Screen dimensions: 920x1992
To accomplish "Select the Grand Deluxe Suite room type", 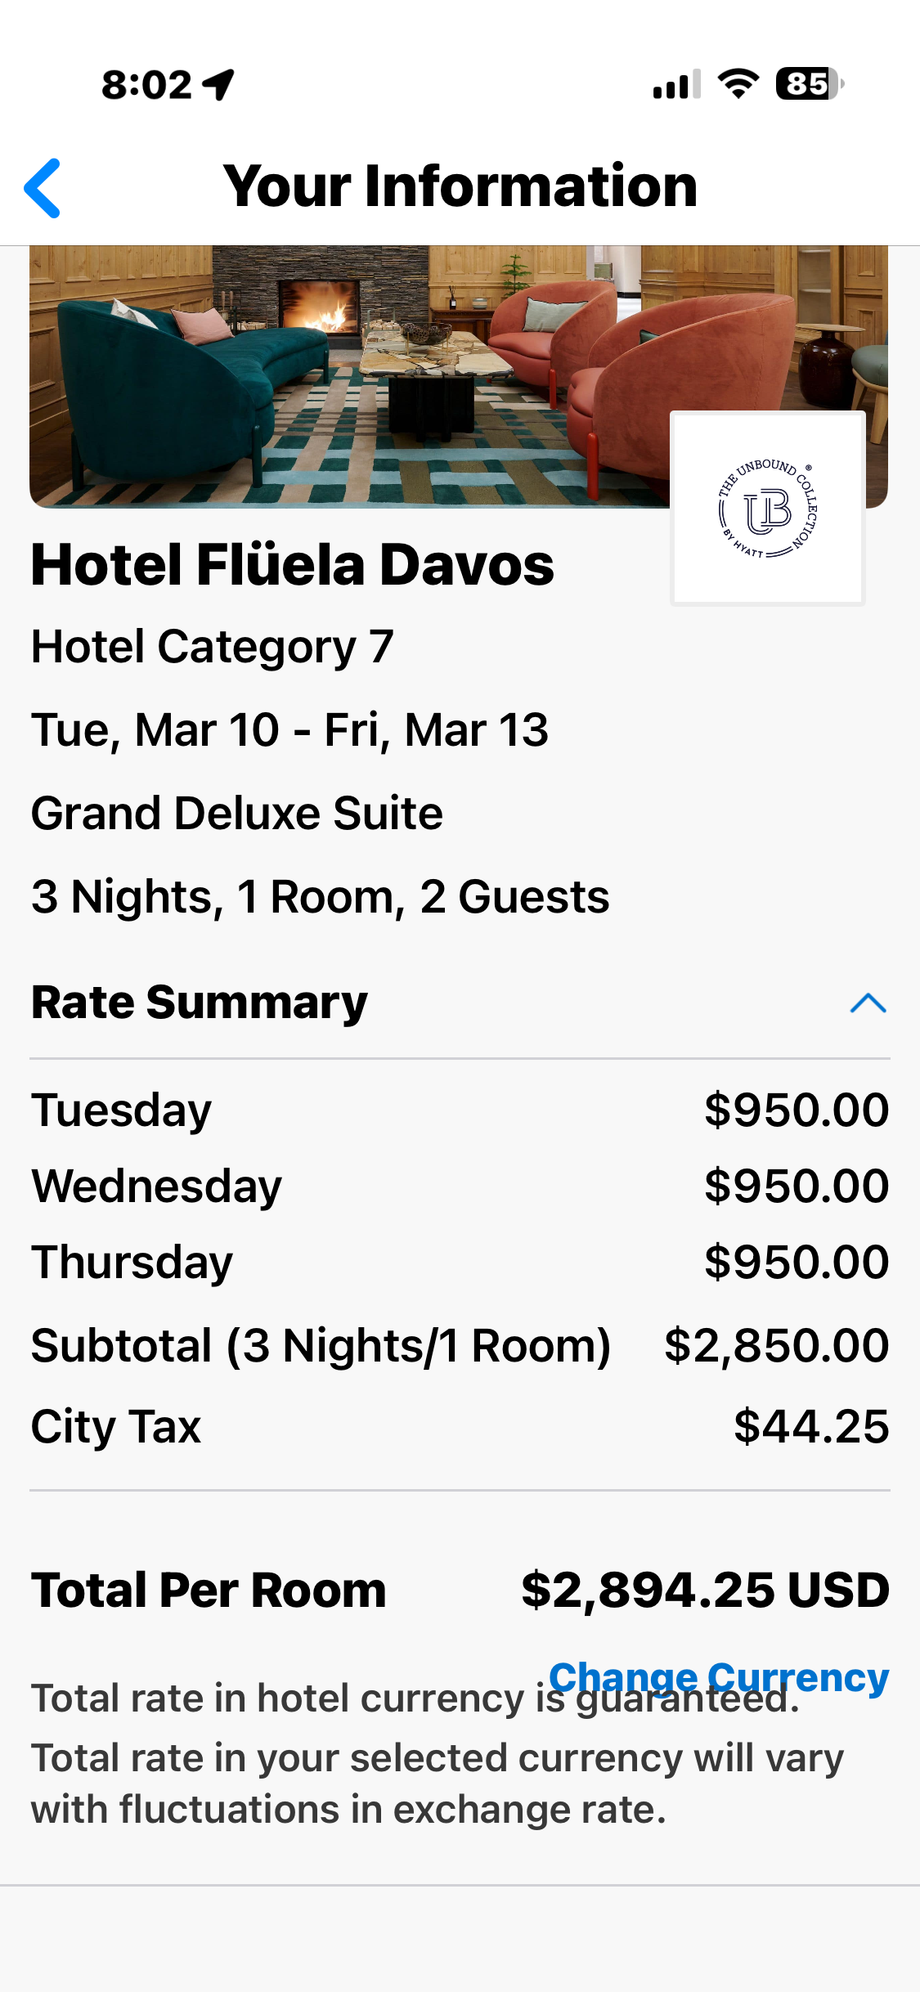I will pyautogui.click(x=237, y=813).
